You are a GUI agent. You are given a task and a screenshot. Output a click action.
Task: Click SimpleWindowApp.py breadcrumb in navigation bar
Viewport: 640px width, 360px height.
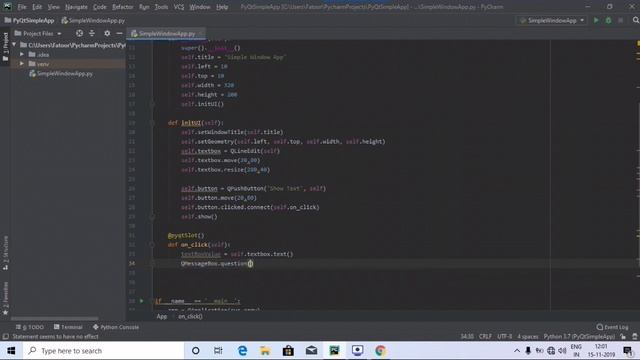coord(93,20)
